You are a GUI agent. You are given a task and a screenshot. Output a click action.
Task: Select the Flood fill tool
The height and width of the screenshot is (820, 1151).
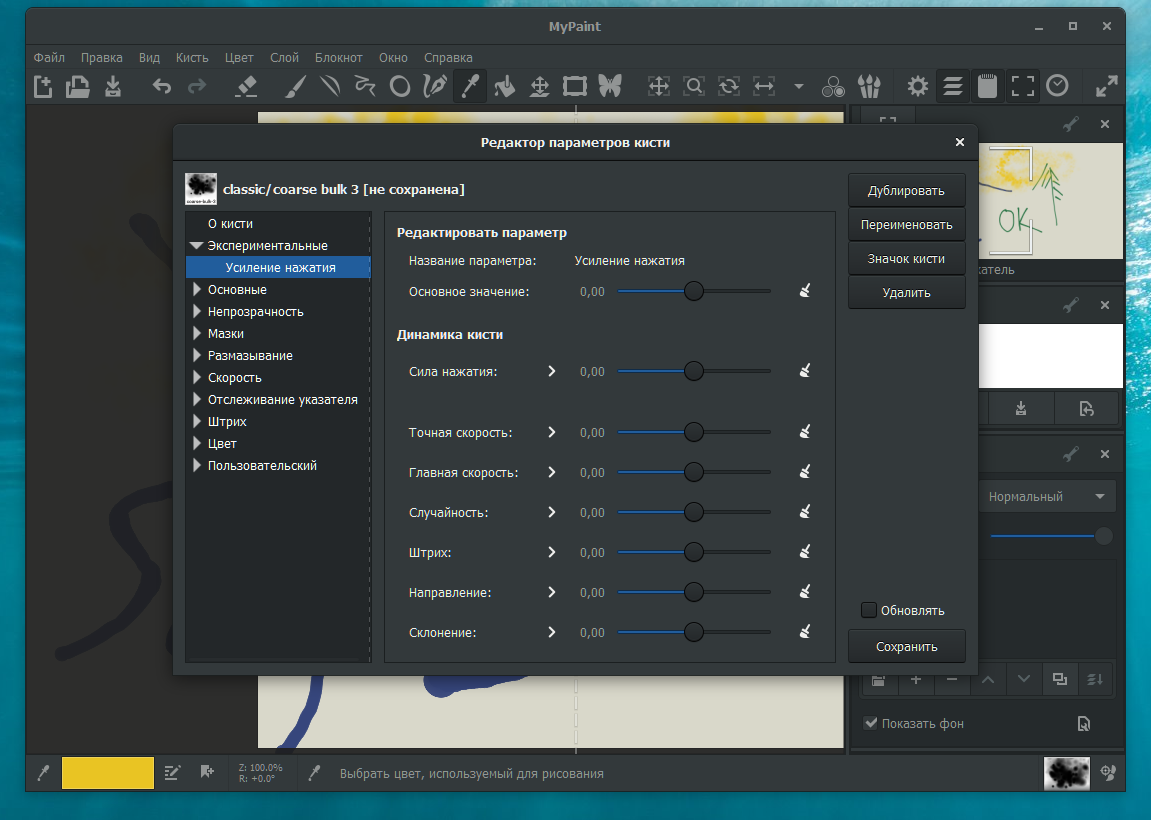tap(504, 87)
